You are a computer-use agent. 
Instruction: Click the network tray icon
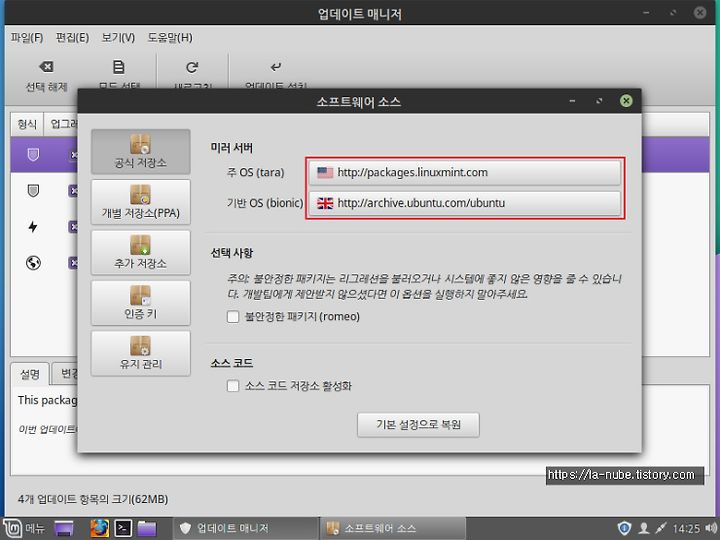click(660, 529)
